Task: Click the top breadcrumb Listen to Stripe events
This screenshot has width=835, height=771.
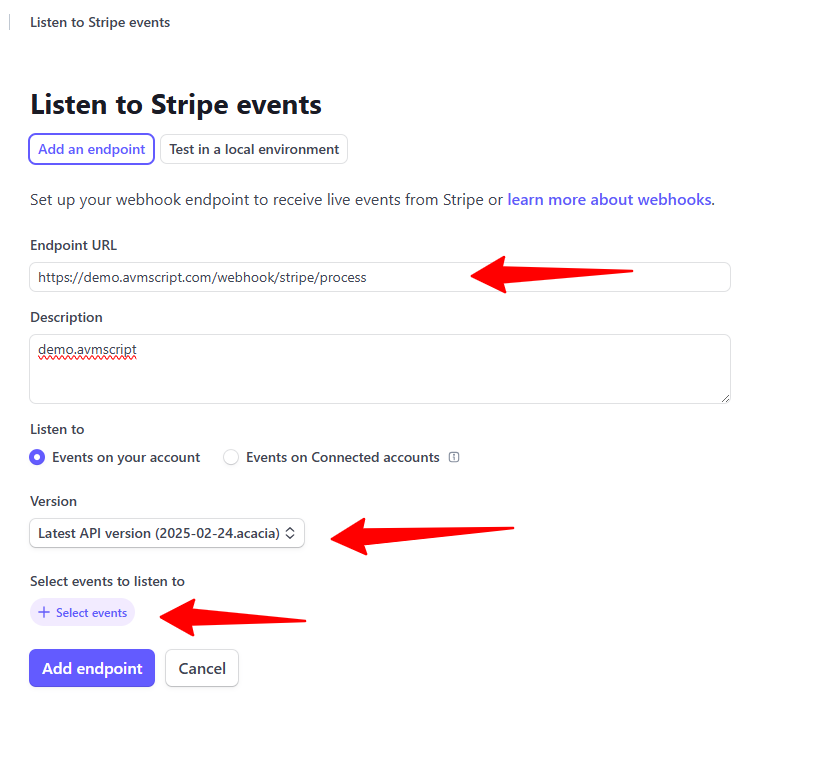Action: [100, 22]
